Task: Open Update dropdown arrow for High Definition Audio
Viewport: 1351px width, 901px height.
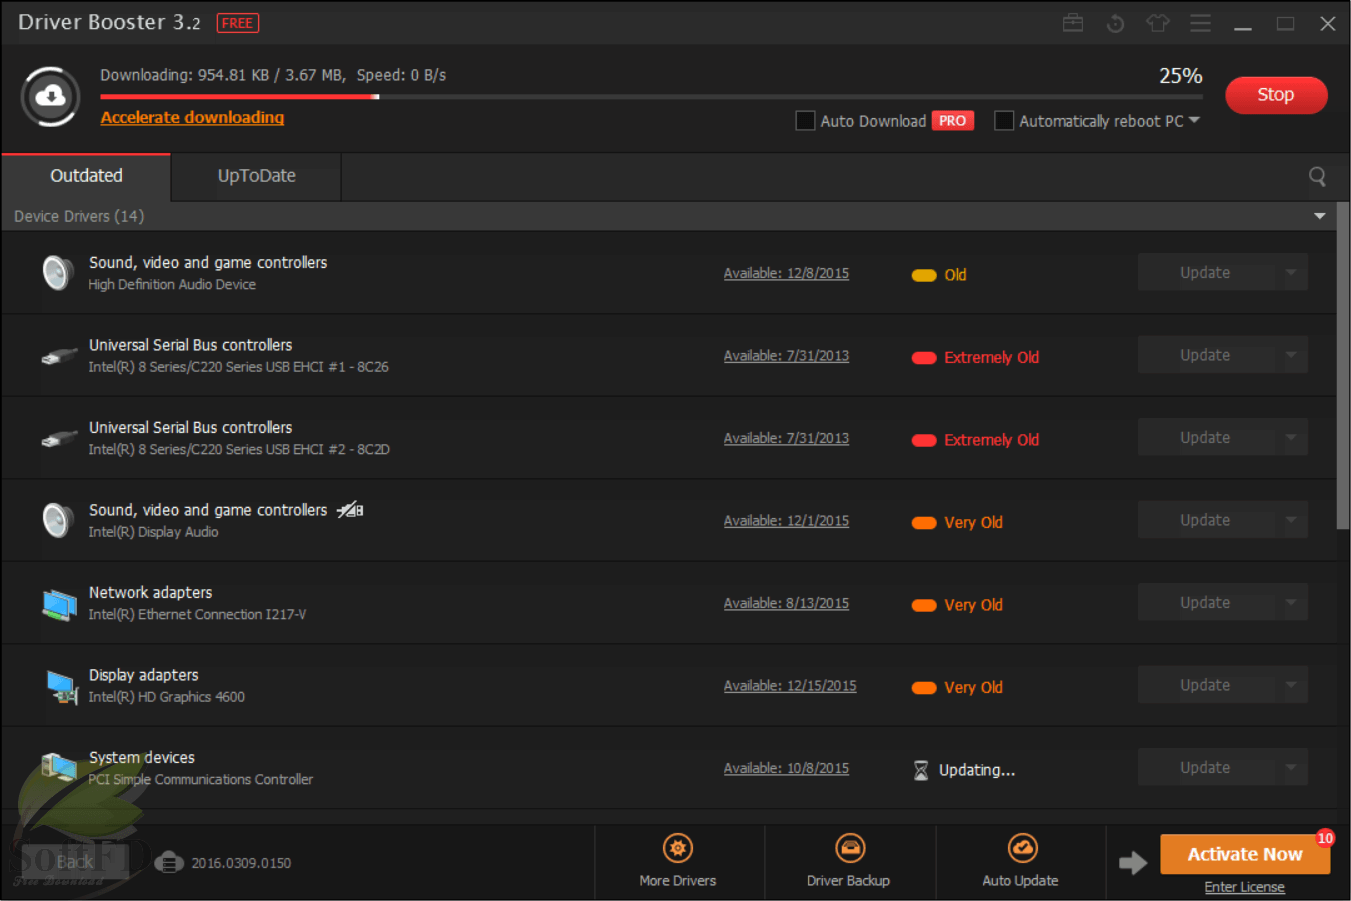Action: point(1290,273)
